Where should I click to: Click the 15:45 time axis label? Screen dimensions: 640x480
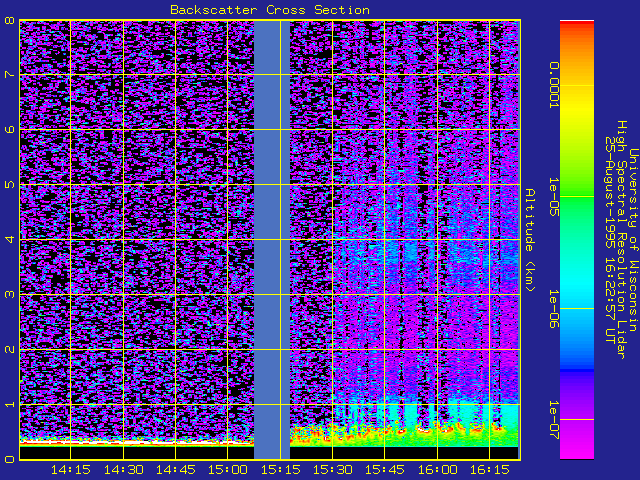pyautogui.click(x=385, y=470)
